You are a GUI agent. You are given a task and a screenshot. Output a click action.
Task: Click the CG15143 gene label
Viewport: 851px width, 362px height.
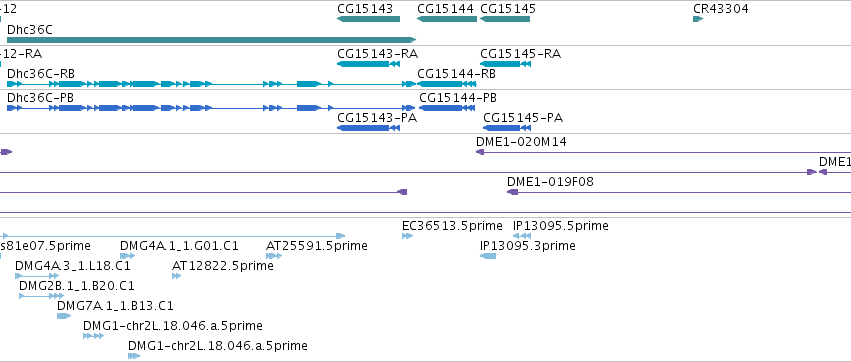point(365,9)
